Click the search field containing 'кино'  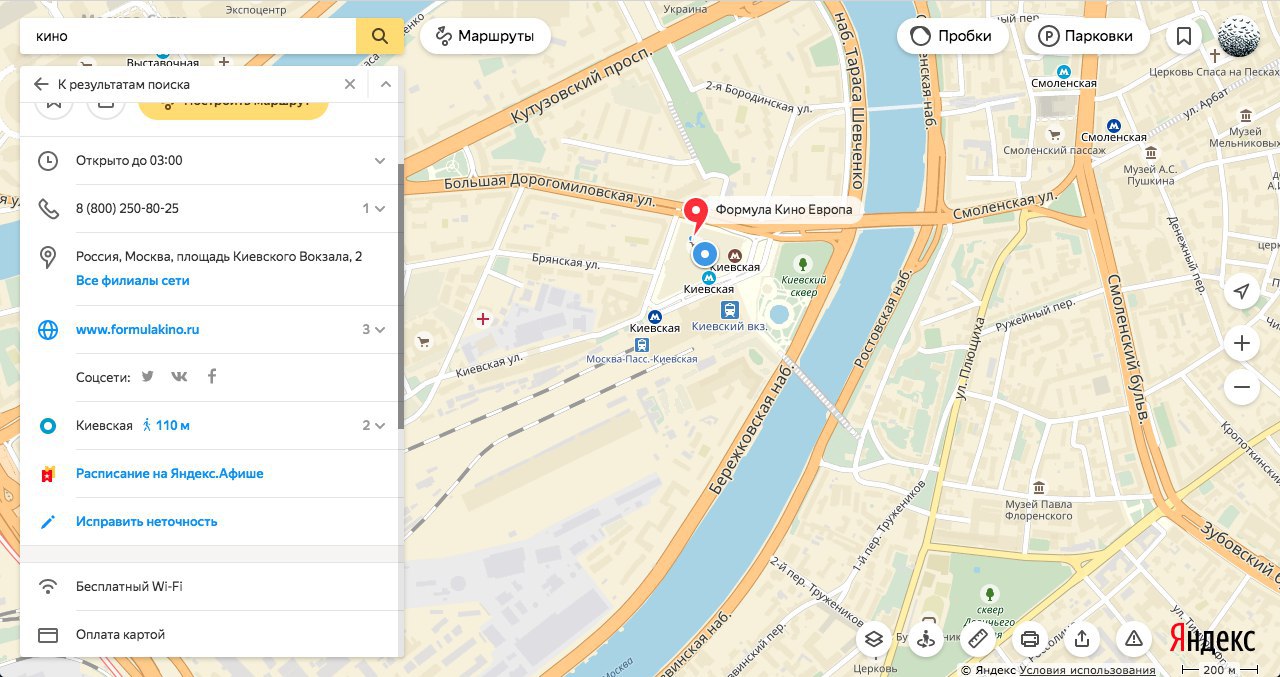[188, 36]
